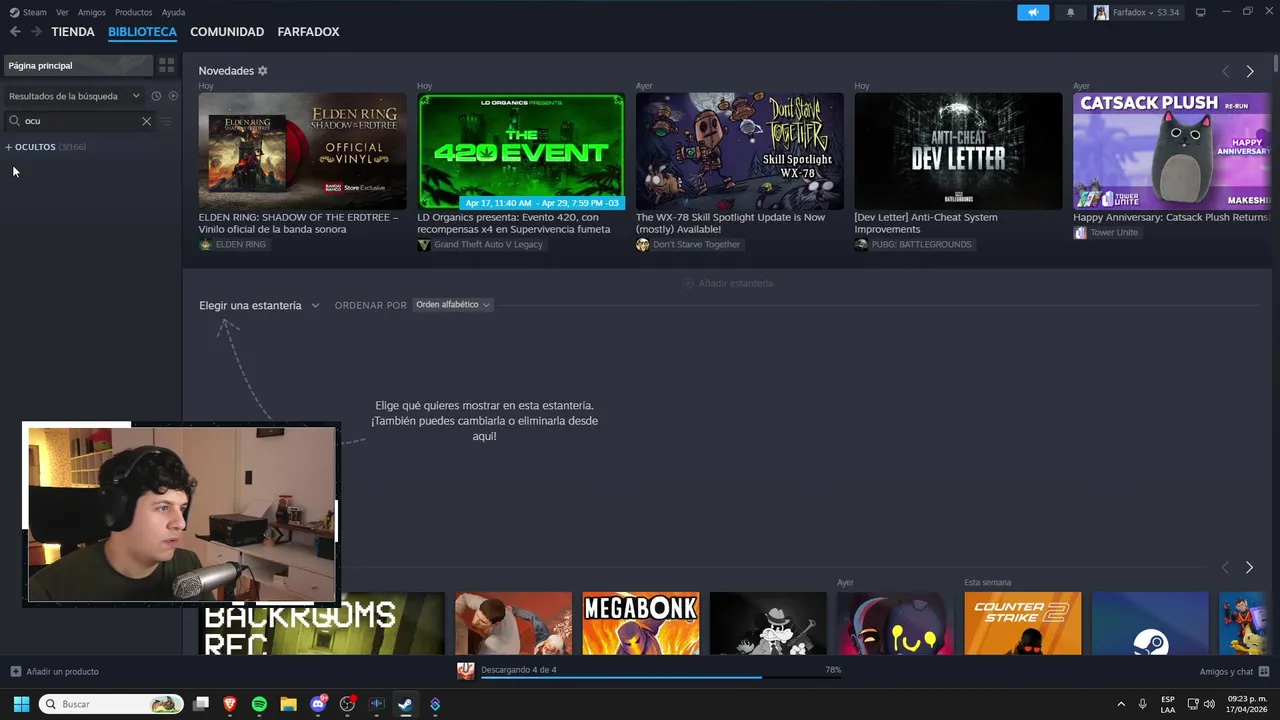Click the add product plus icon
This screenshot has height=720, width=1280.
[x=15, y=671]
